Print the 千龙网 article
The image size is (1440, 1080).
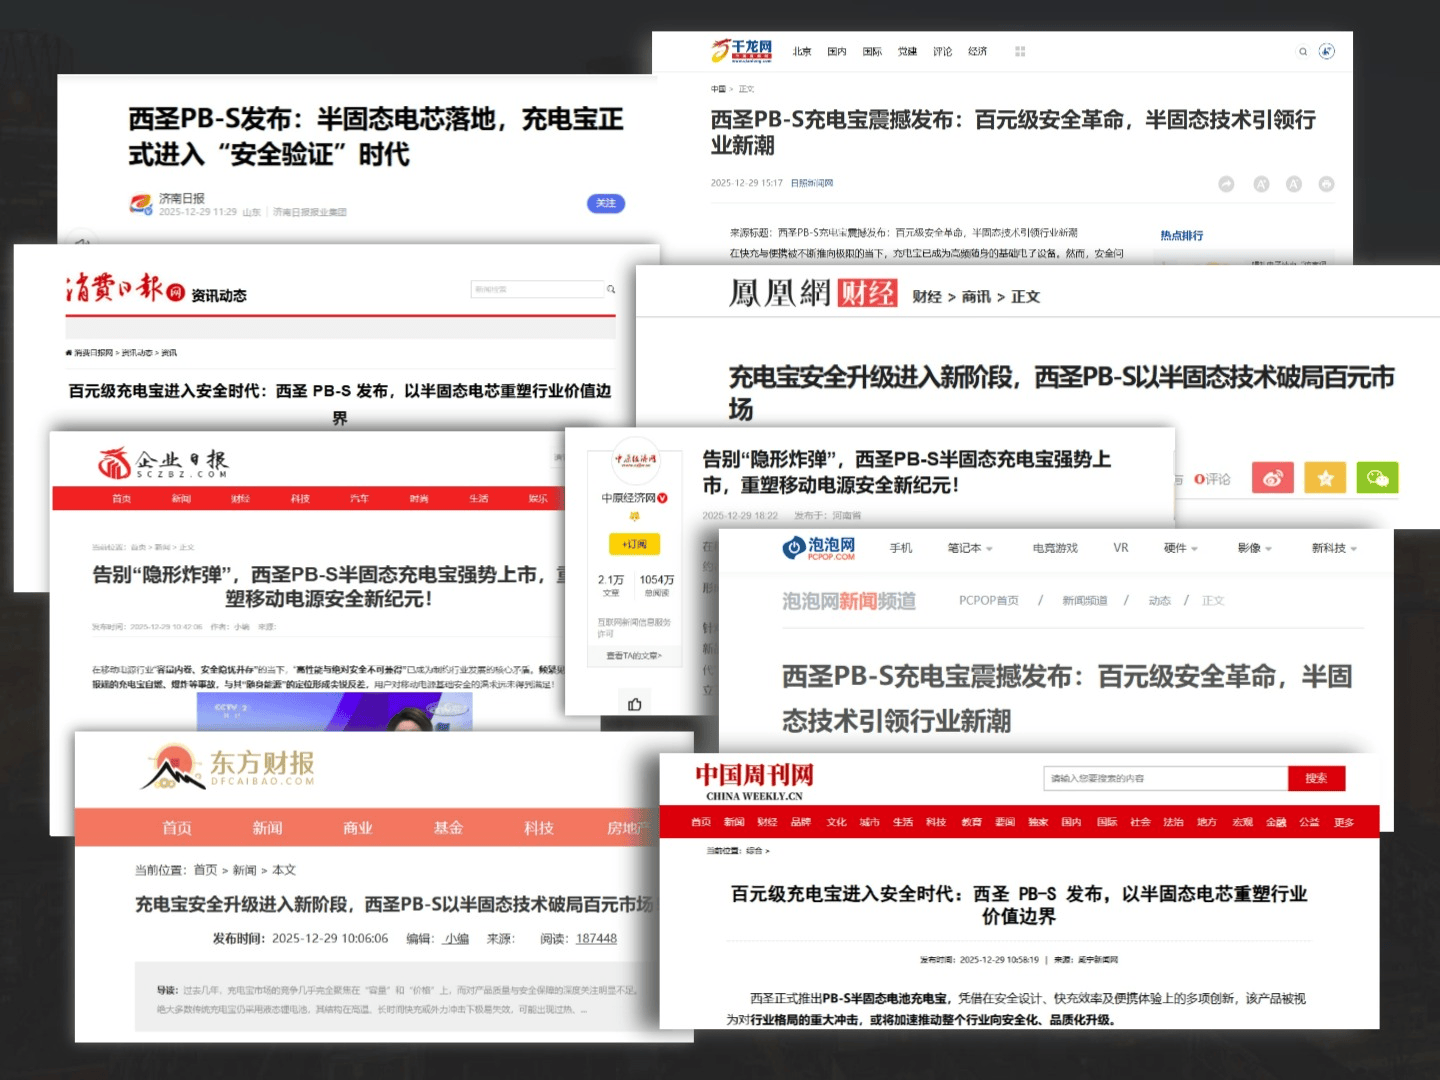point(1327,184)
